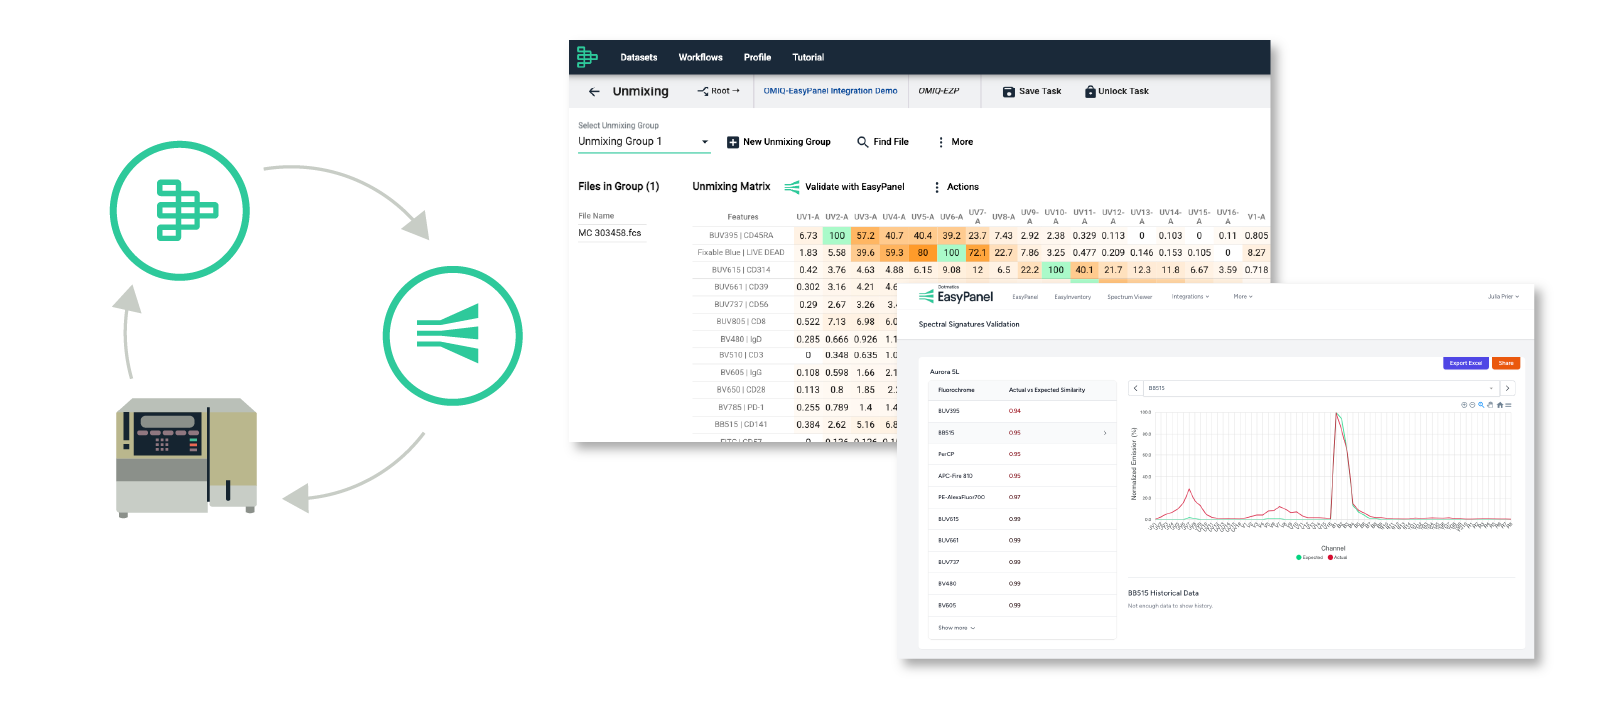Click the Find File magnifier icon

point(863,142)
